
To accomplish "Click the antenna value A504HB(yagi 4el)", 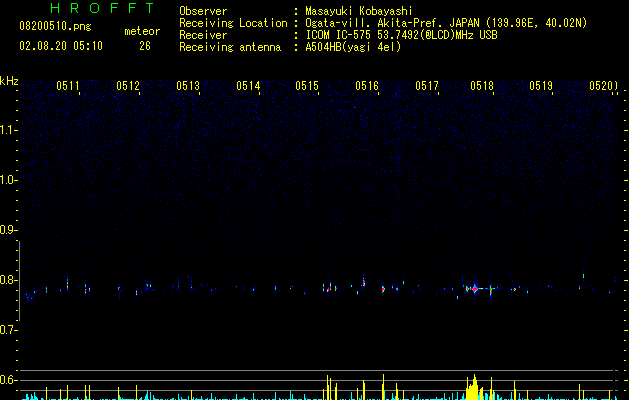I will click(353, 47).
